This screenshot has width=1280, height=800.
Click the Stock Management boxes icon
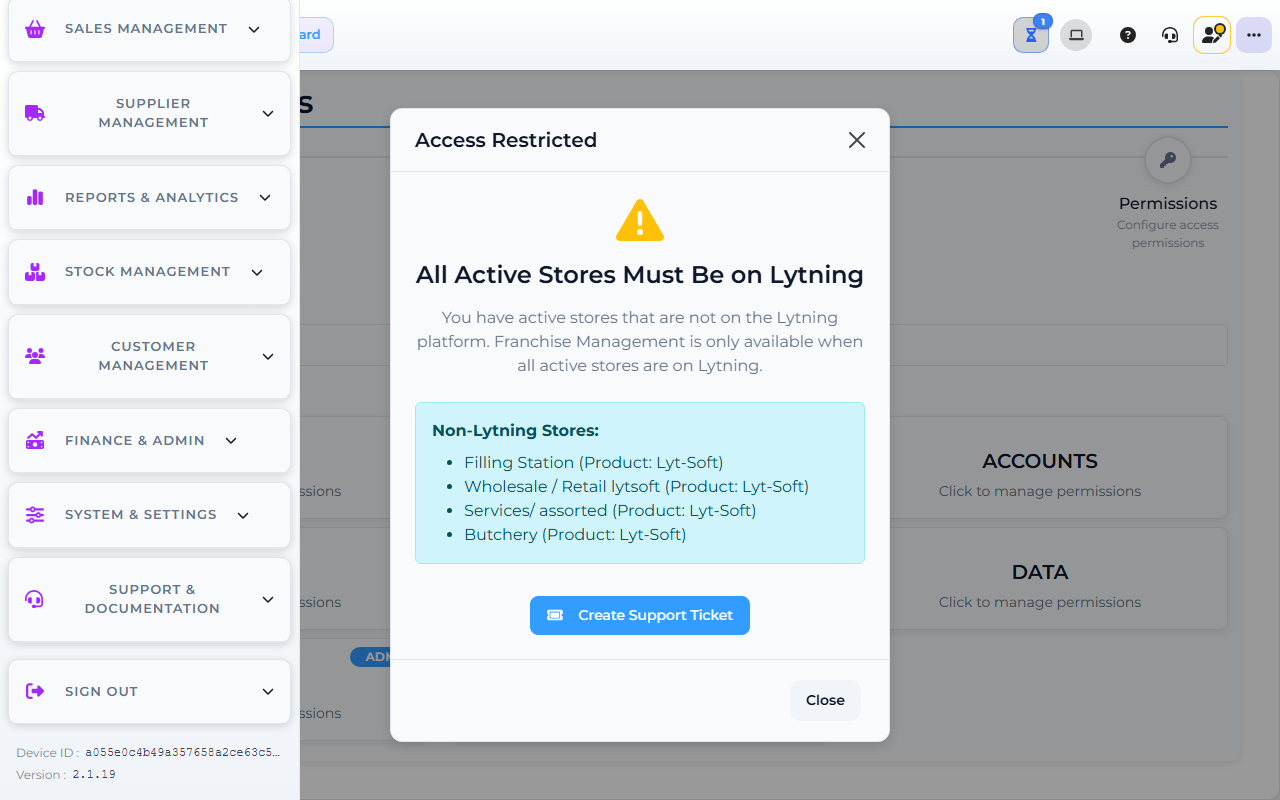click(35, 272)
